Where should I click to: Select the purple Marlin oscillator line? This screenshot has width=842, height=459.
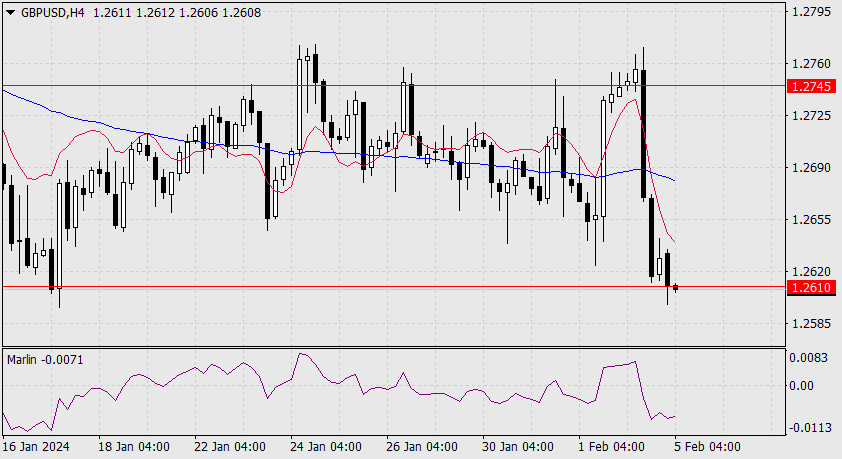pos(300,354)
